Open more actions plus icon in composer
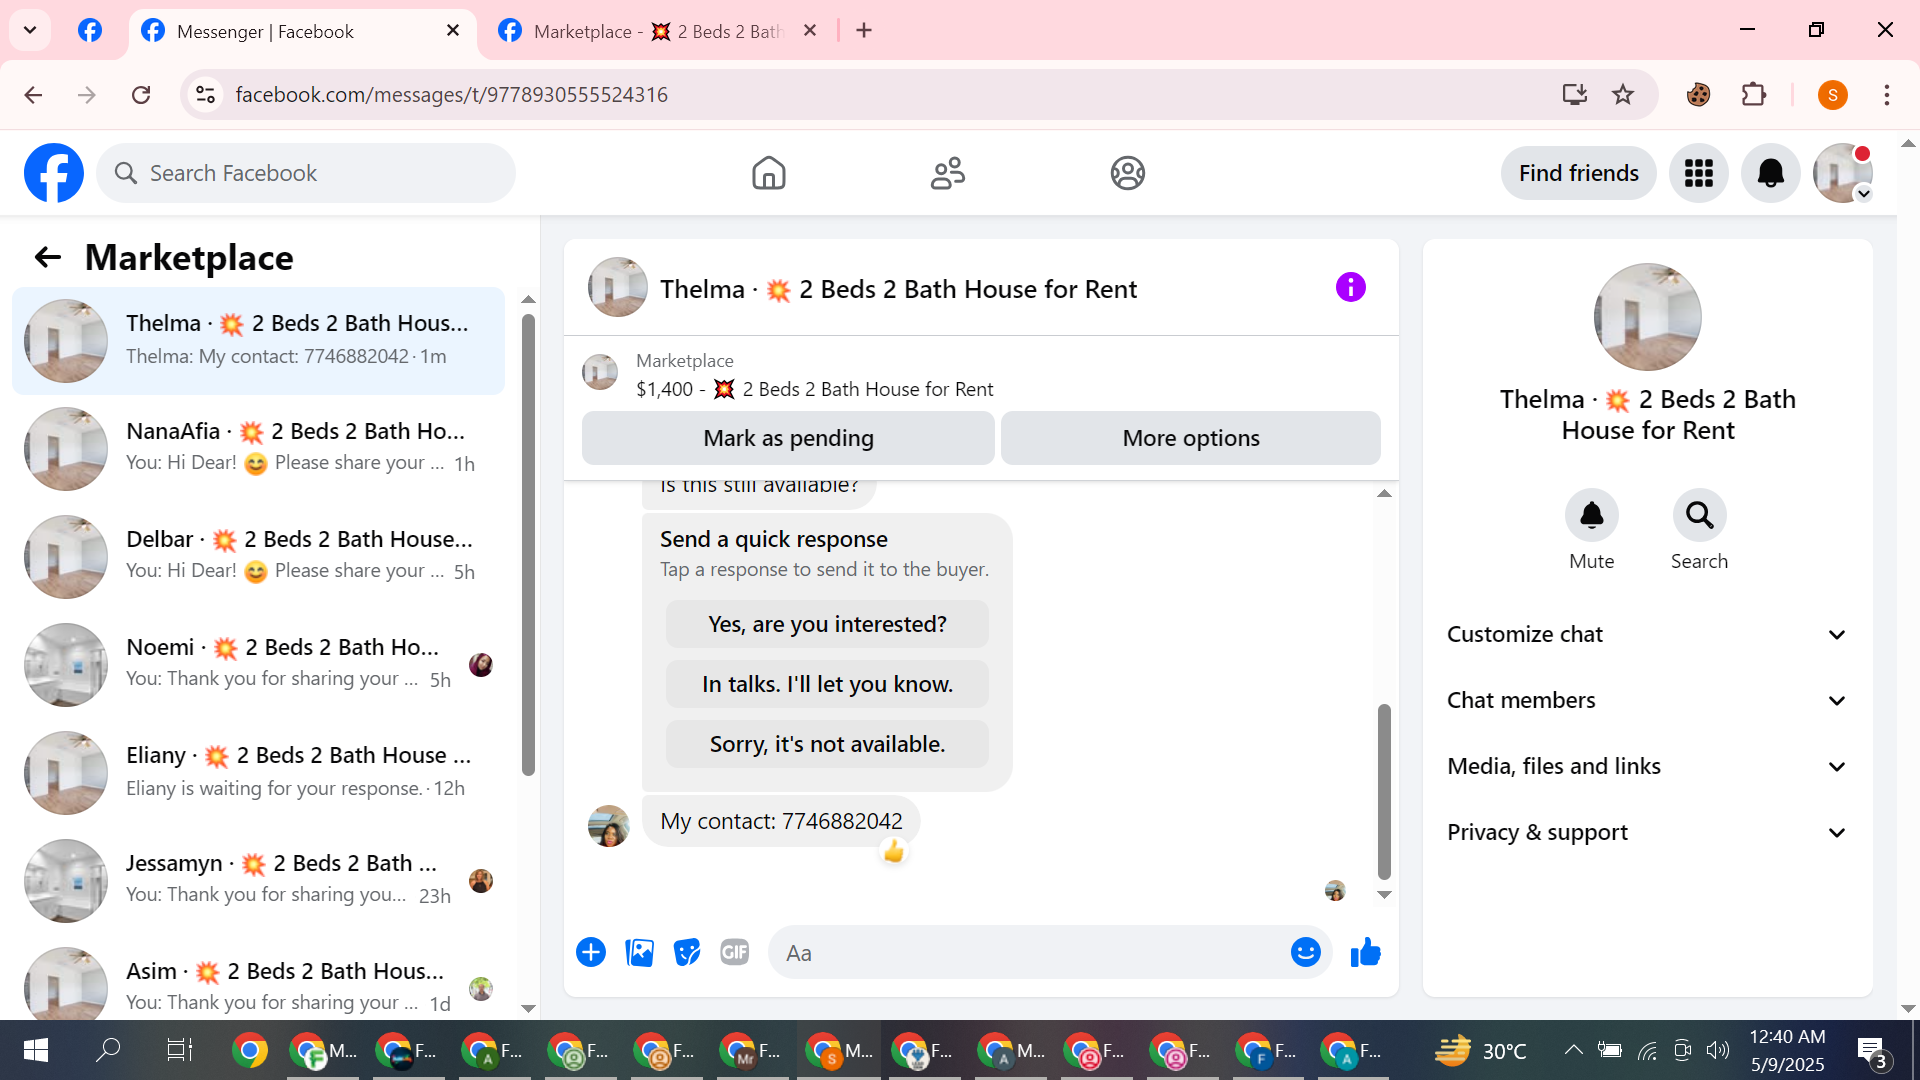Viewport: 1920px width, 1080px height. pos(591,952)
